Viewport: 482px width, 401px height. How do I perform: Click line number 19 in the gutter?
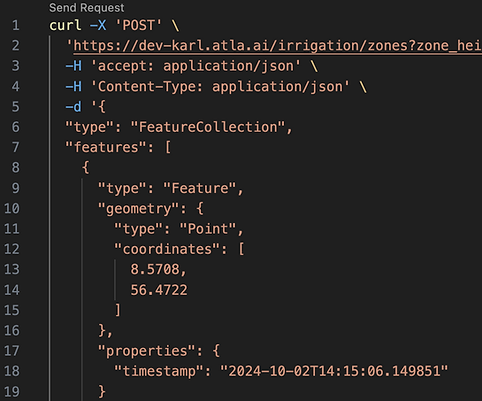pos(12,391)
